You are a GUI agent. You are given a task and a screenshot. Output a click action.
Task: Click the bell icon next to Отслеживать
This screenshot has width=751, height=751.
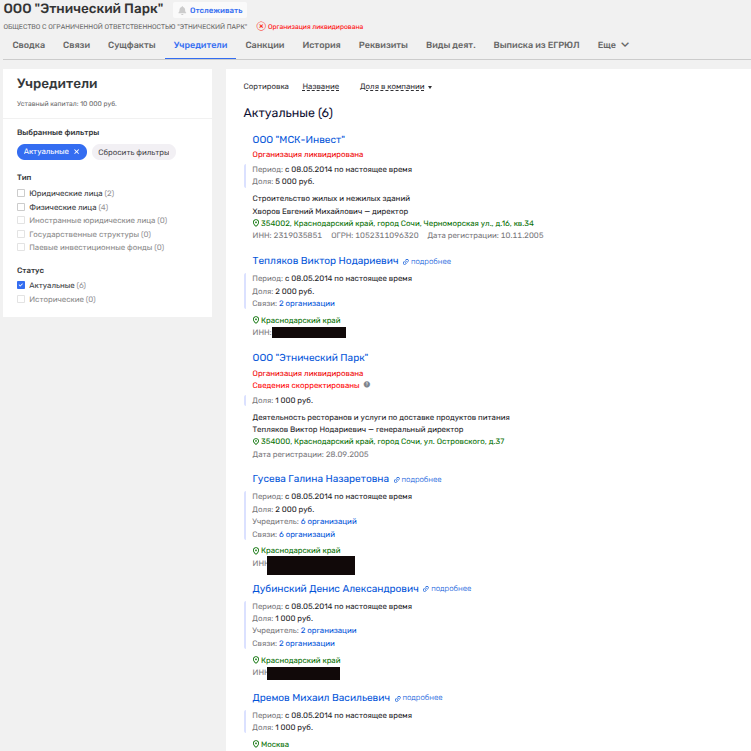tap(182, 9)
